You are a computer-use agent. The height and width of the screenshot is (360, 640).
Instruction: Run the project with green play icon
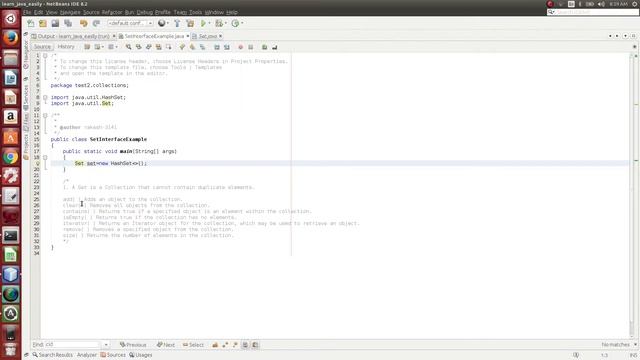click(x=203, y=23)
